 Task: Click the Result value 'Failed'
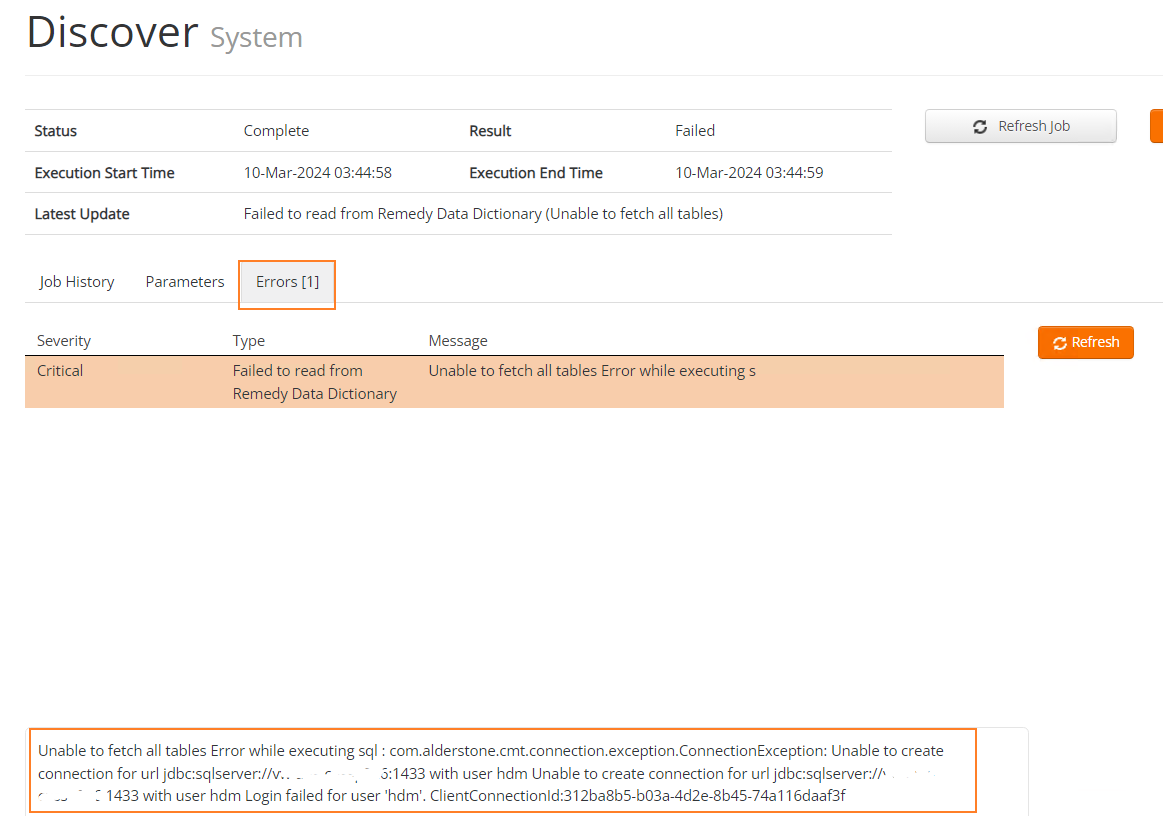[x=695, y=131]
